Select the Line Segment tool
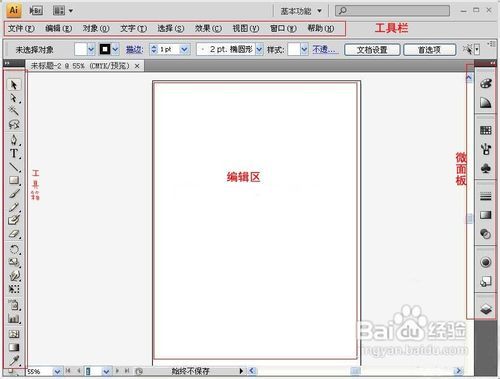The image size is (500, 379). pyautogui.click(x=14, y=167)
